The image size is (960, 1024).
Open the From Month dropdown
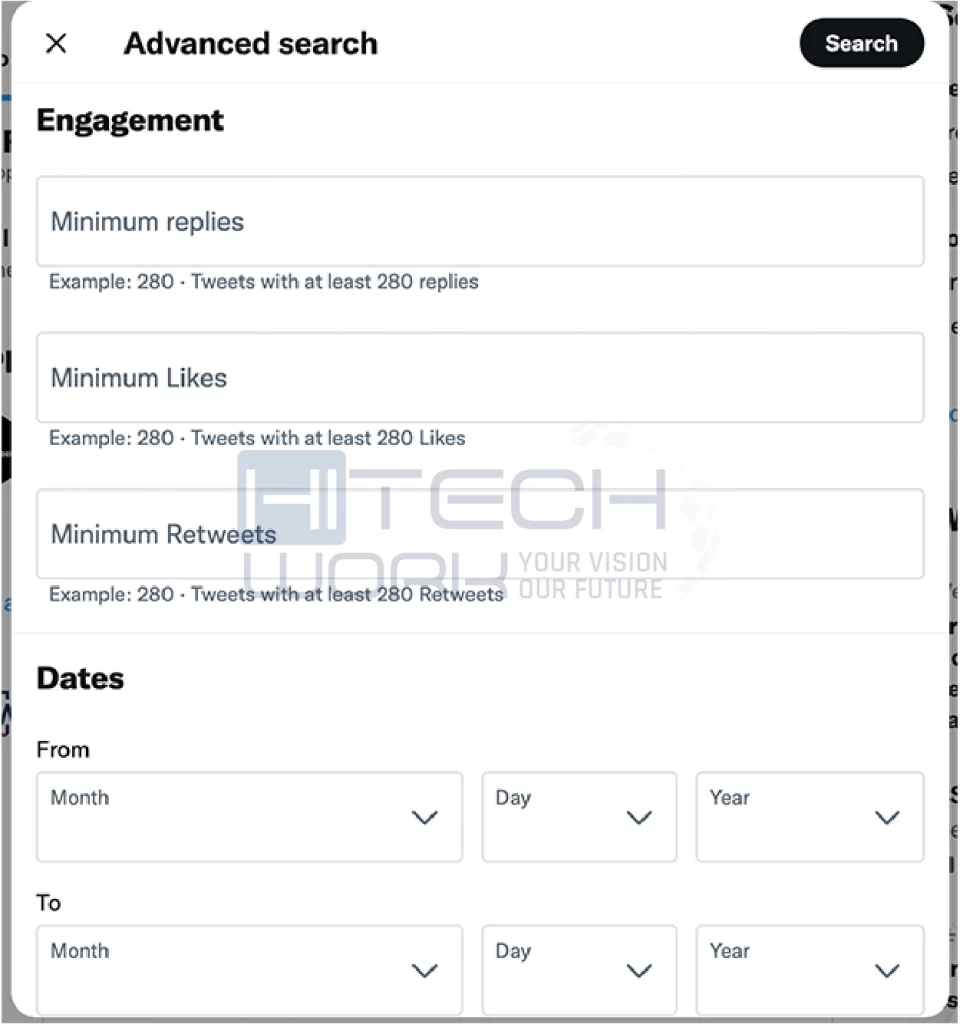[249, 816]
